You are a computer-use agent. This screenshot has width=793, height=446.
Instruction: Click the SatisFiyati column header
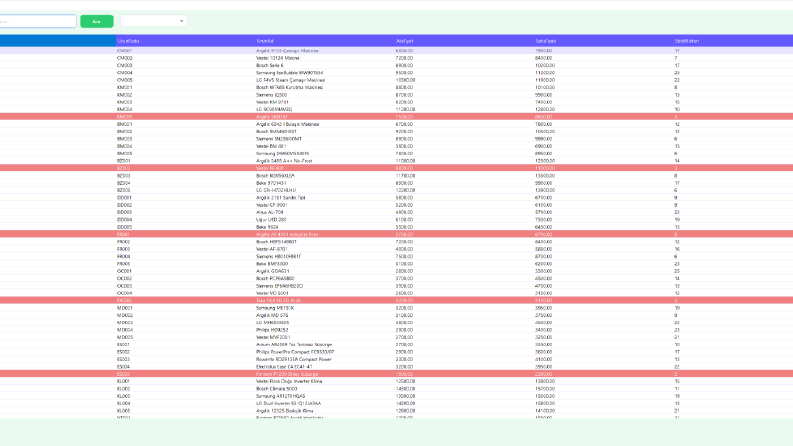(x=546, y=41)
